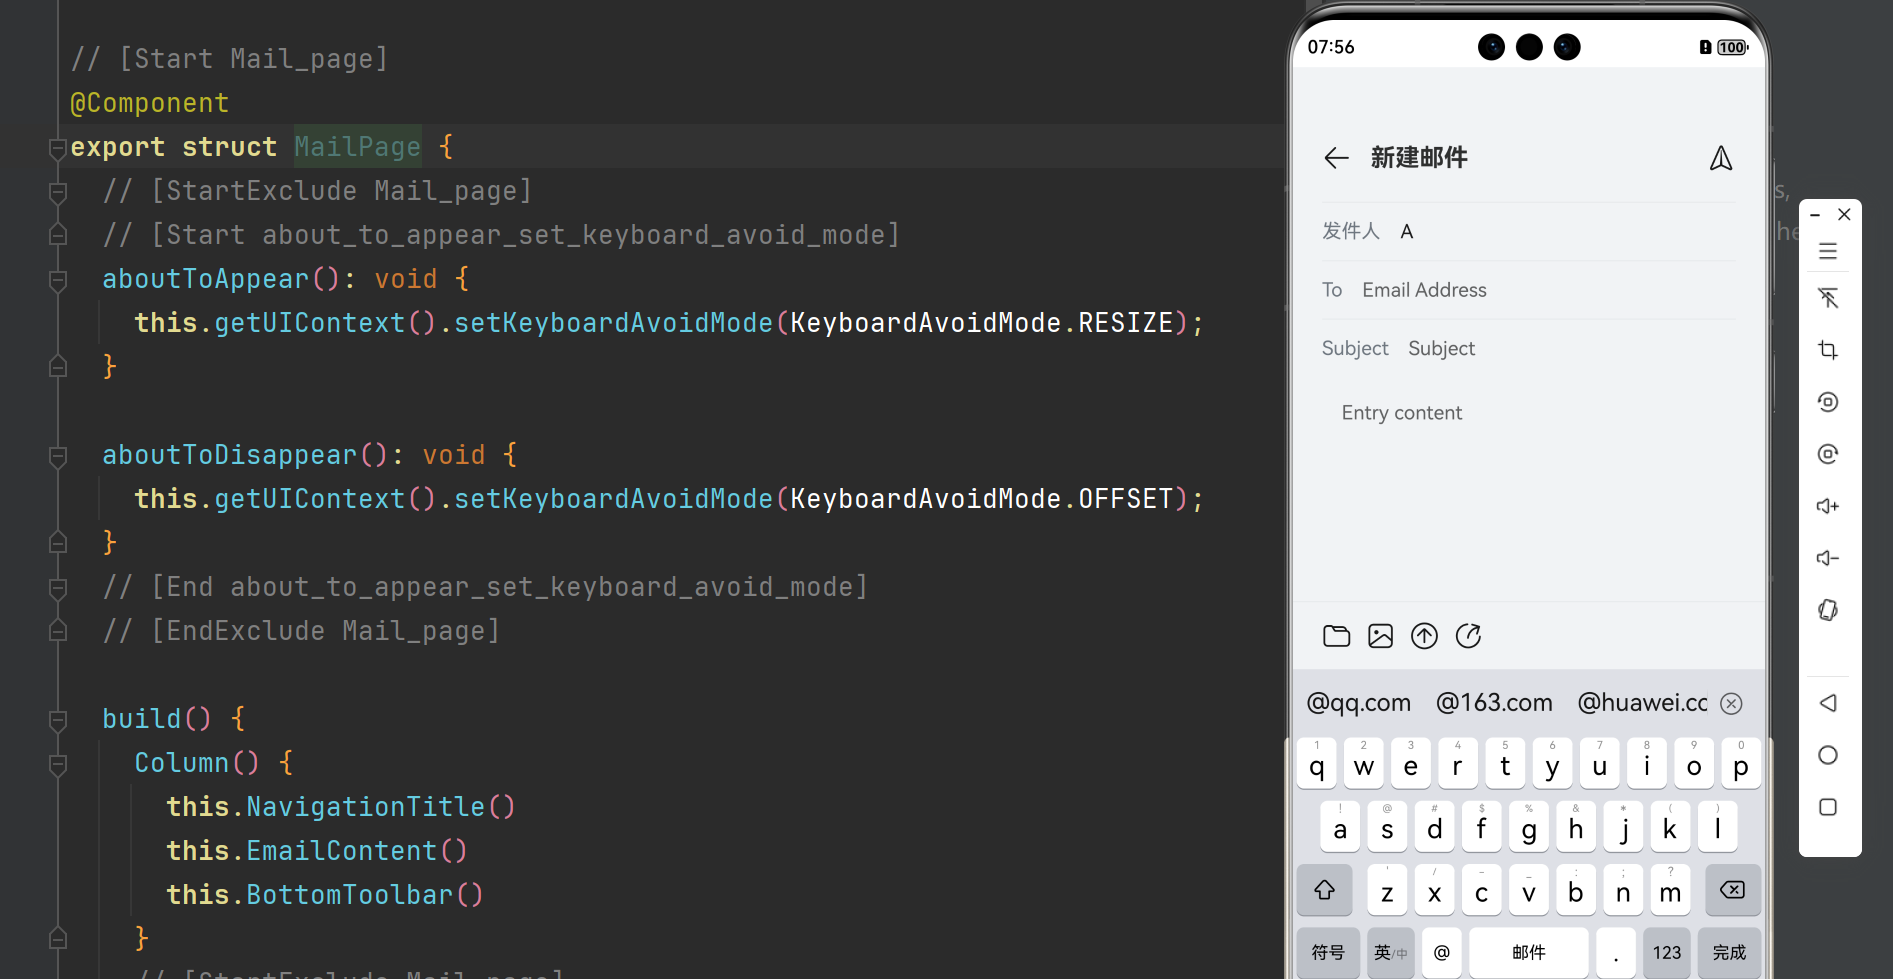Viewport: 1893px width, 979px height.
Task: Insert @163.com suffix suggestion
Action: (1494, 703)
